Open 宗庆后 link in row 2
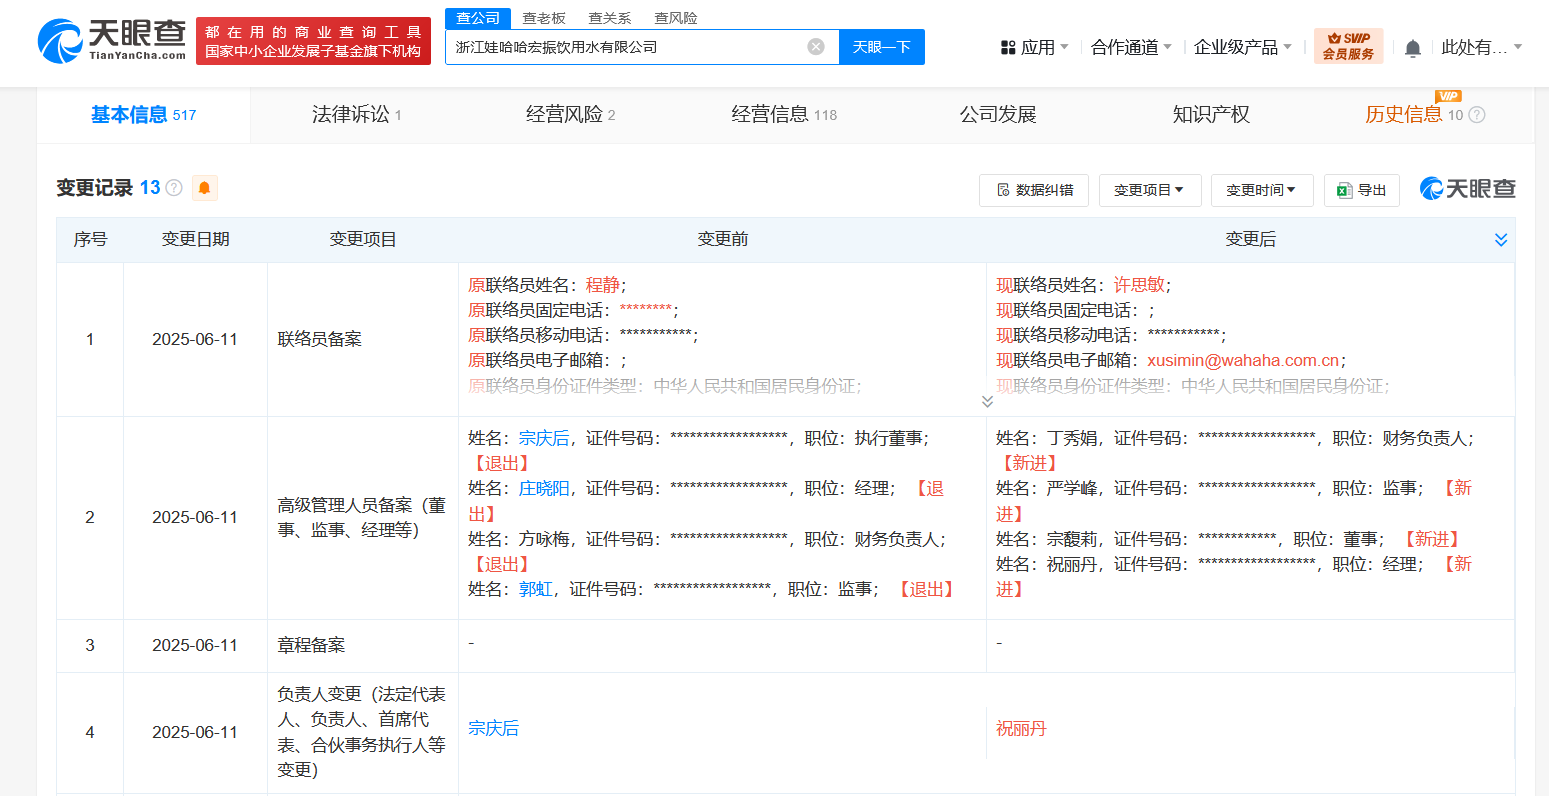The width and height of the screenshot is (1549, 796). coord(544,438)
